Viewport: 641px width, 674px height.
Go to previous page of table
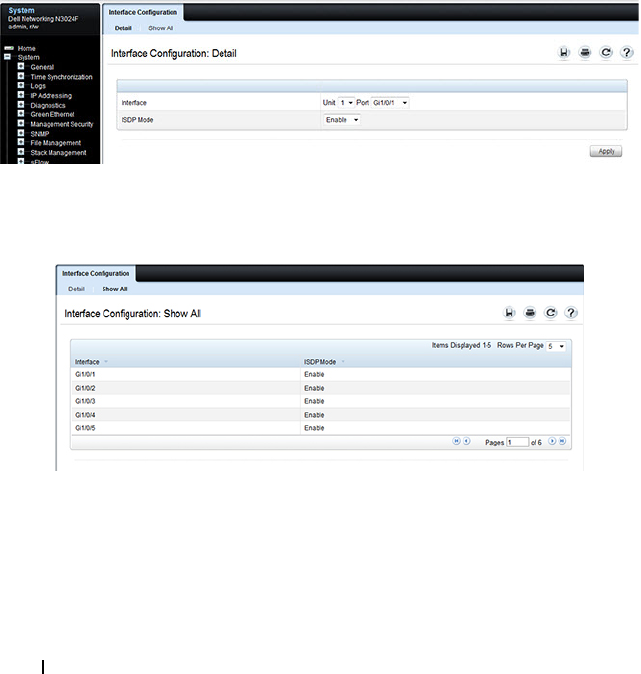[x=466, y=441]
